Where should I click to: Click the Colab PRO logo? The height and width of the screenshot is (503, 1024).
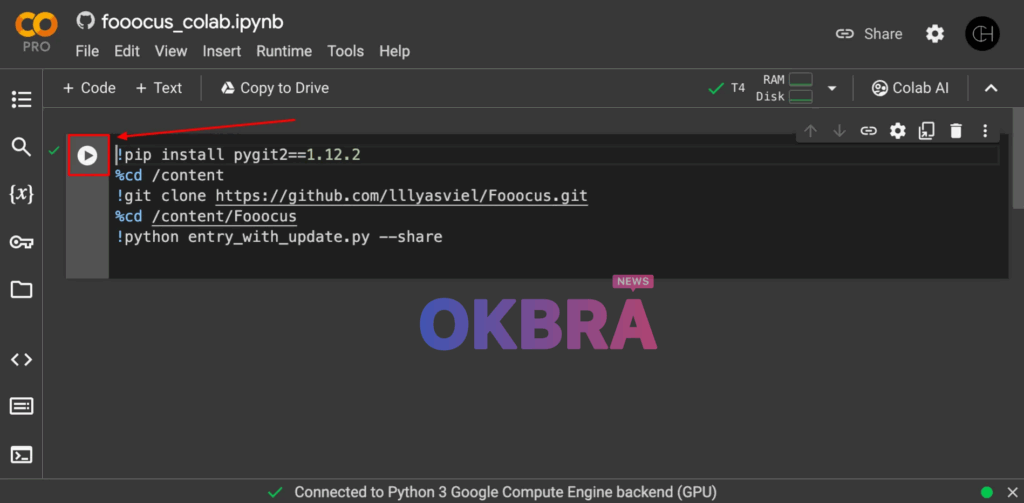pos(37,32)
